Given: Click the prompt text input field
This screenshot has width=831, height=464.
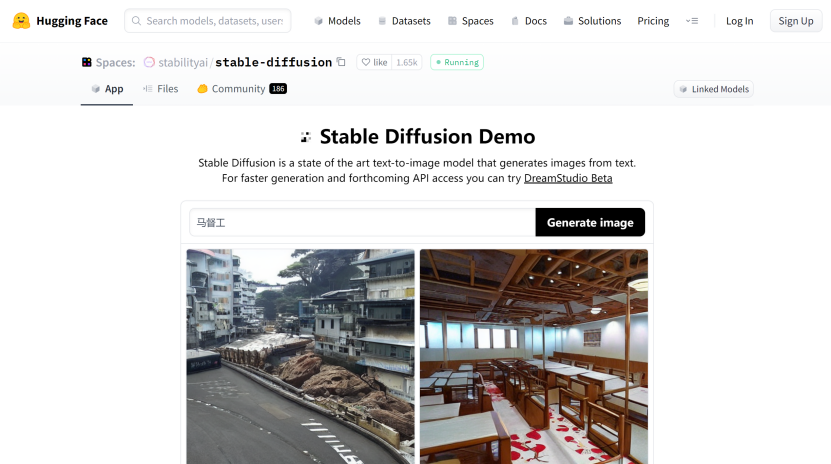Looking at the screenshot, I should tap(363, 222).
